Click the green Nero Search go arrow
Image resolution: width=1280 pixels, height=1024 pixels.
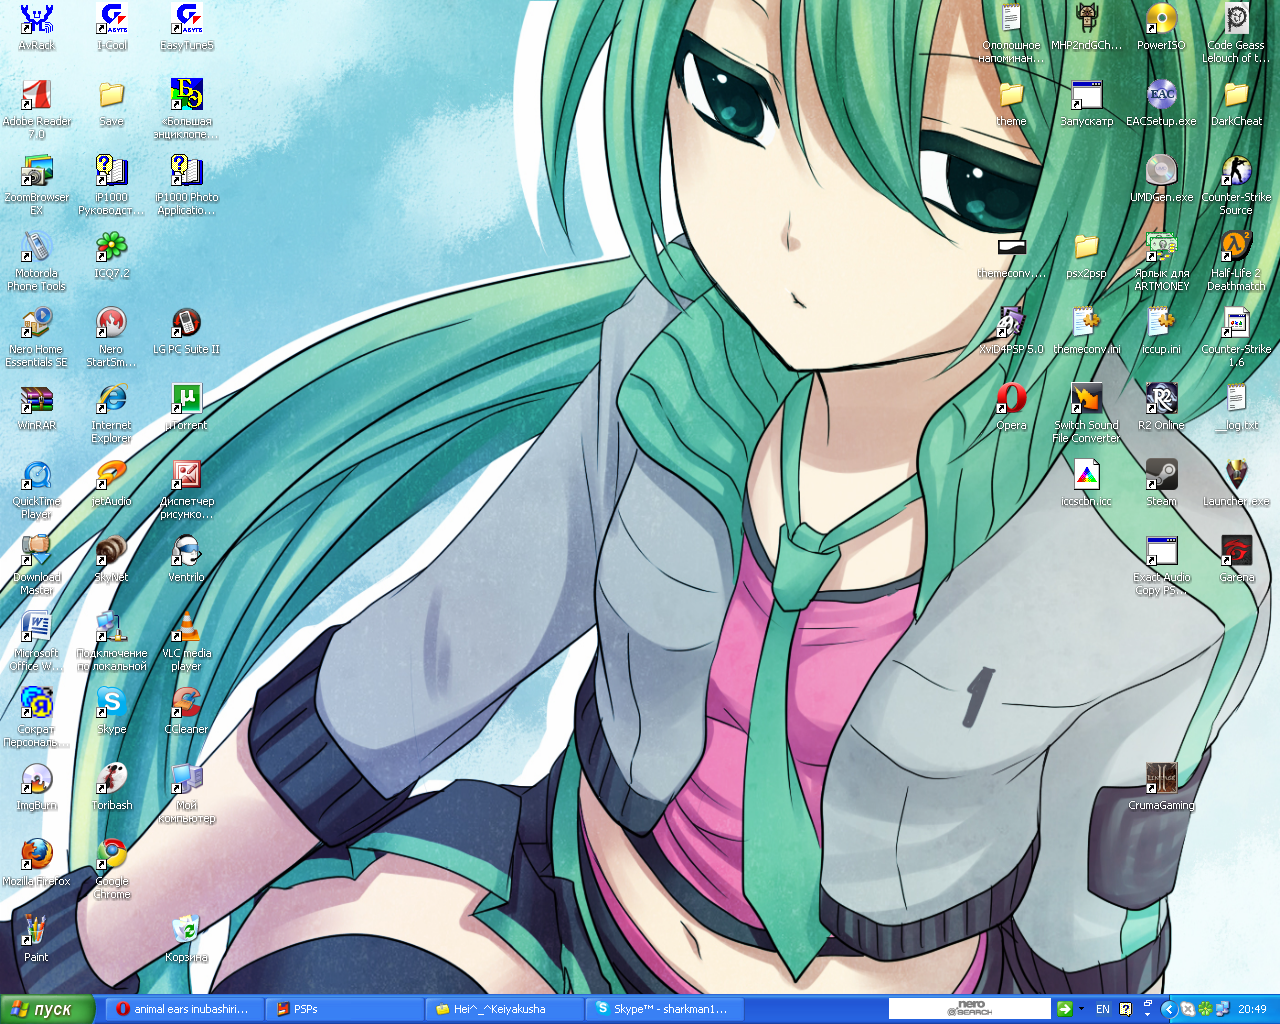1064,1009
